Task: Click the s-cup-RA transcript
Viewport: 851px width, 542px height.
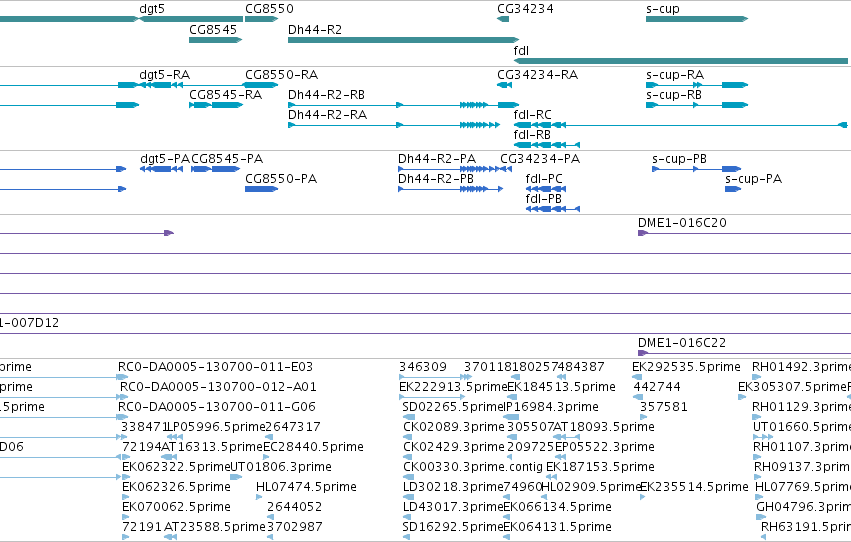Action: click(697, 85)
